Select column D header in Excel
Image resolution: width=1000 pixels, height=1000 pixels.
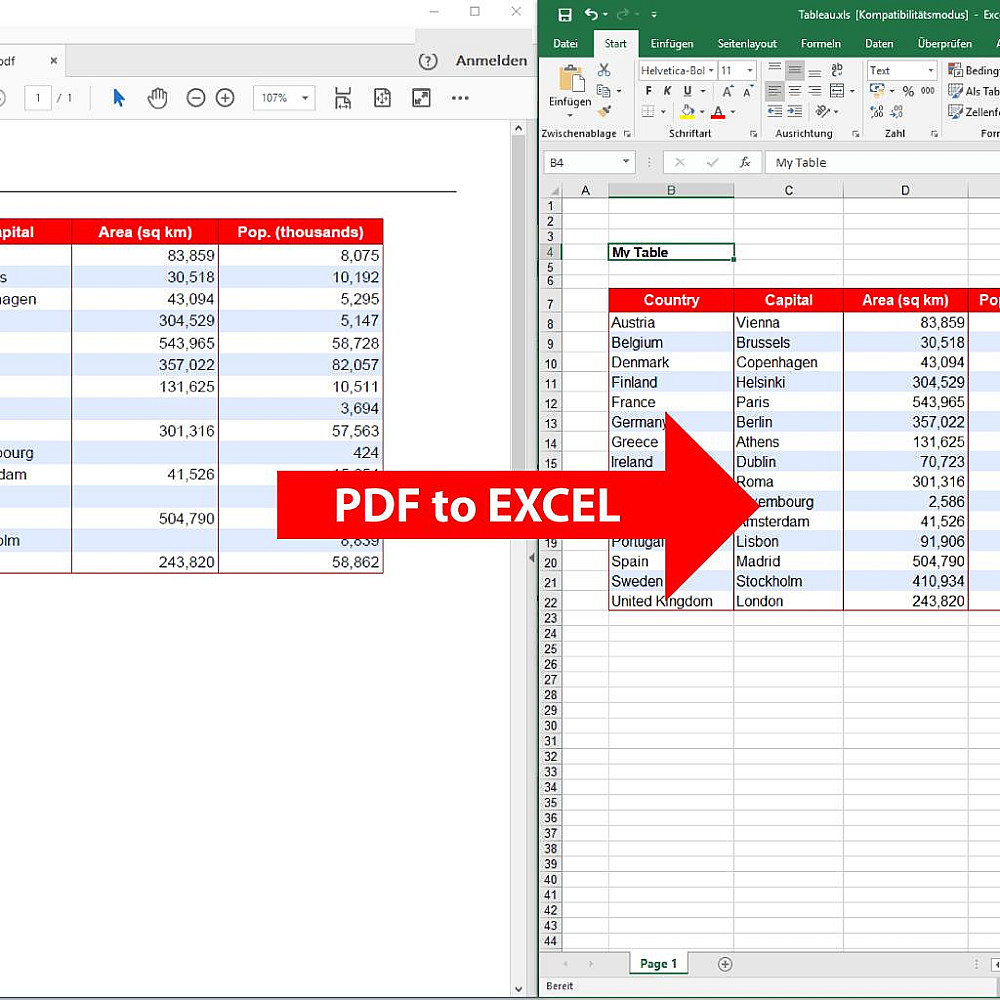coord(905,190)
